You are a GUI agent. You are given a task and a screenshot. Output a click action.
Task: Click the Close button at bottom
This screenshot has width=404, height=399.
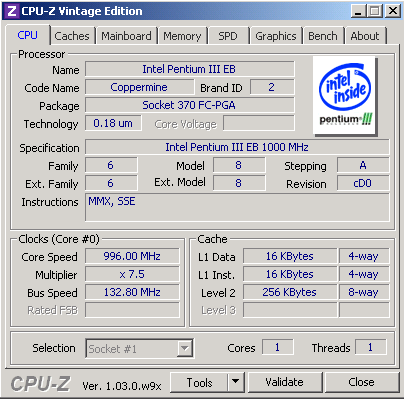tap(361, 382)
